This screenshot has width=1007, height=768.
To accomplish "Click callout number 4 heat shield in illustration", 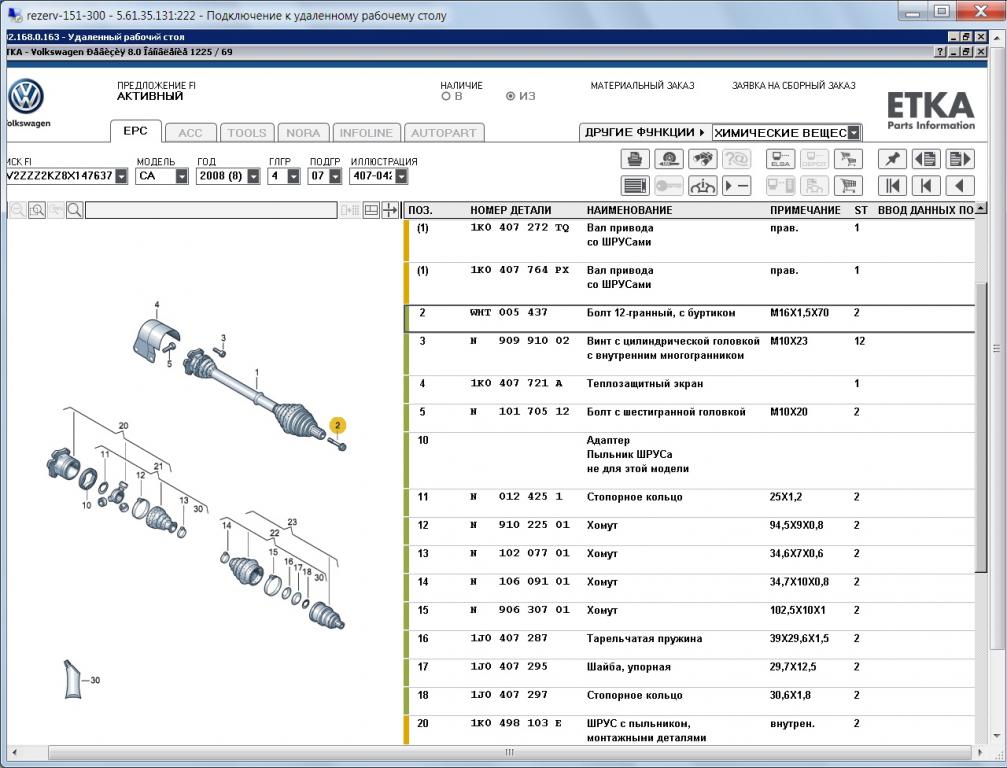I will pyautogui.click(x=157, y=306).
